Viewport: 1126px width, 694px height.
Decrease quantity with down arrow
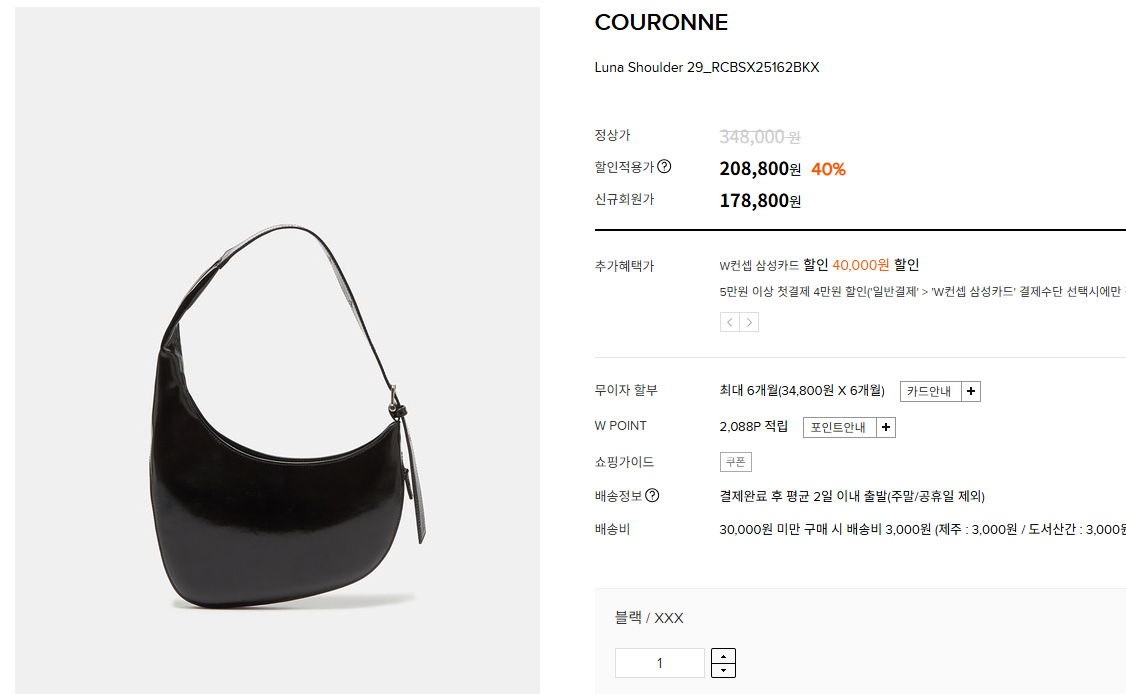pyautogui.click(x=723, y=670)
